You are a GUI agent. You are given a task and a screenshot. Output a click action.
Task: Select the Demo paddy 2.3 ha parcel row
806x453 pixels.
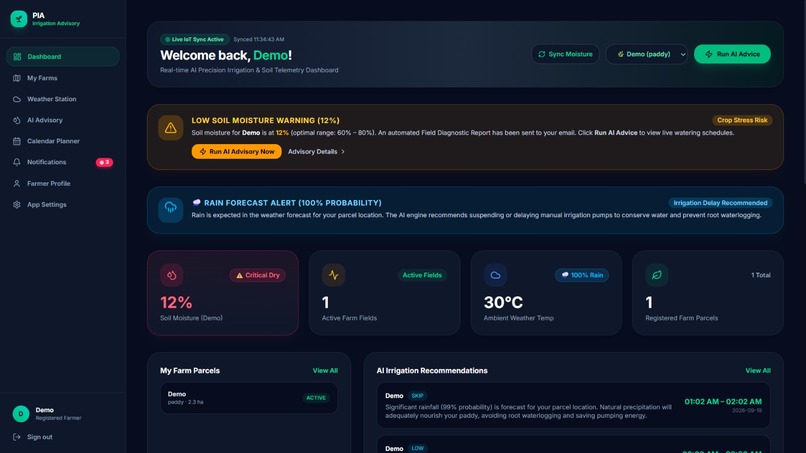(x=249, y=398)
